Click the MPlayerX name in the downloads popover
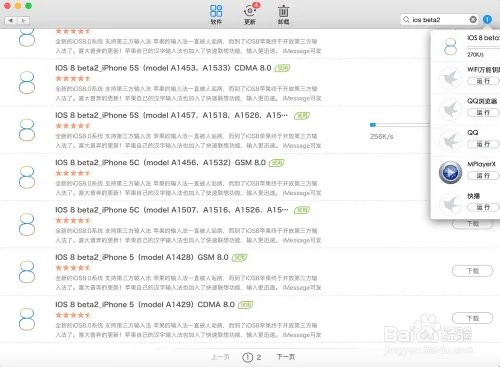 pyautogui.click(x=482, y=164)
